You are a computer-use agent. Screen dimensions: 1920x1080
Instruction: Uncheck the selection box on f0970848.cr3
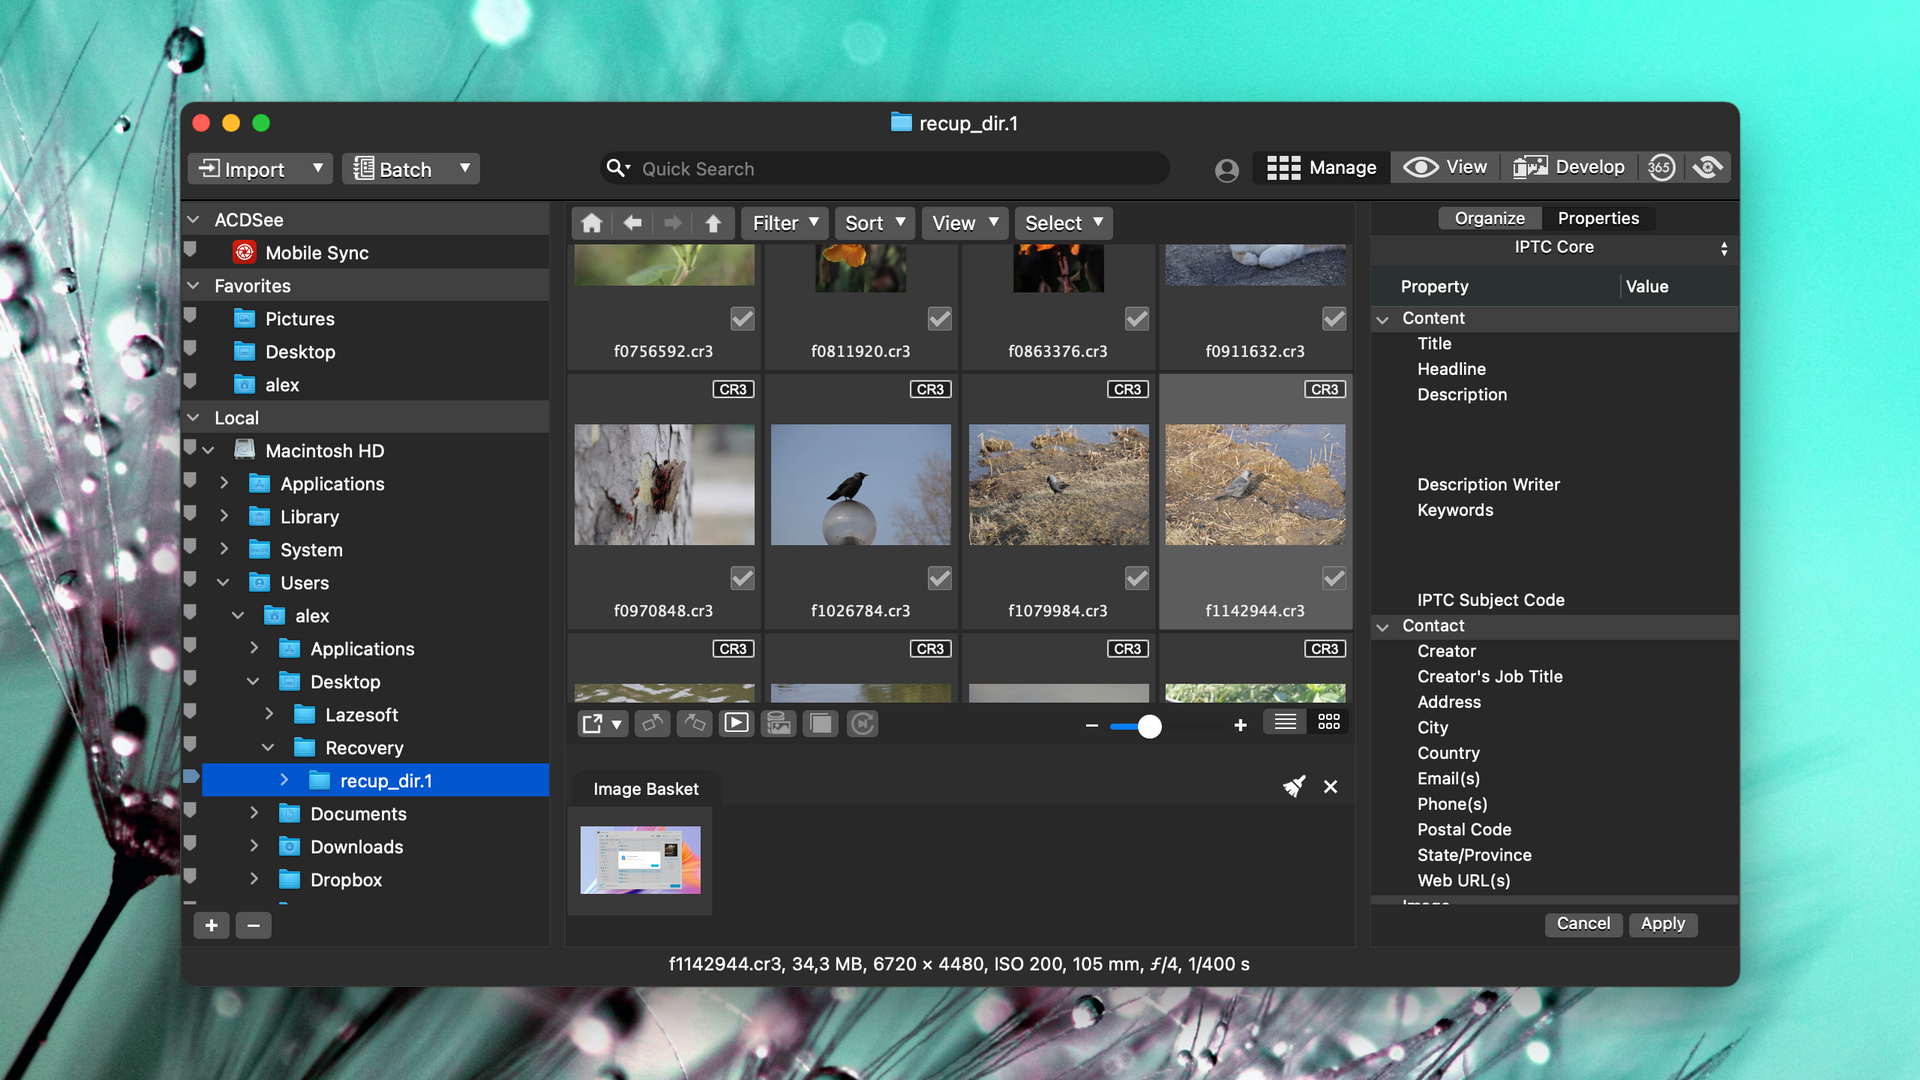742,578
